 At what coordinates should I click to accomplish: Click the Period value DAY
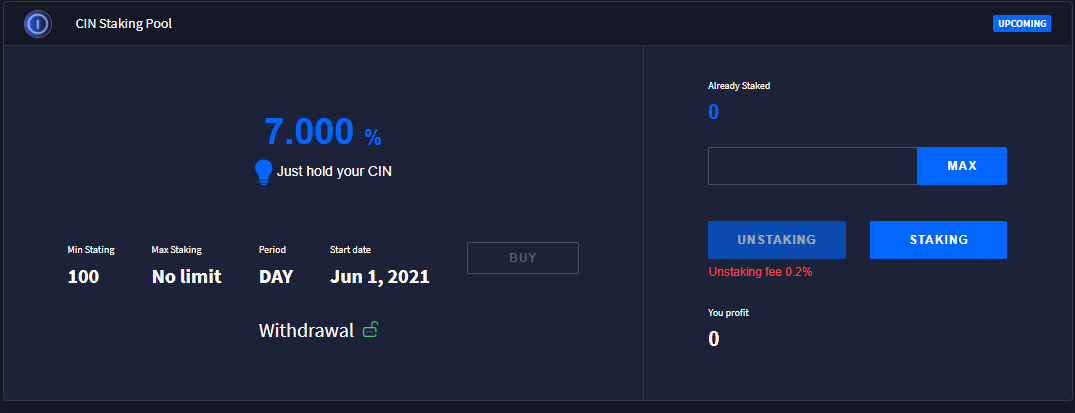276,277
